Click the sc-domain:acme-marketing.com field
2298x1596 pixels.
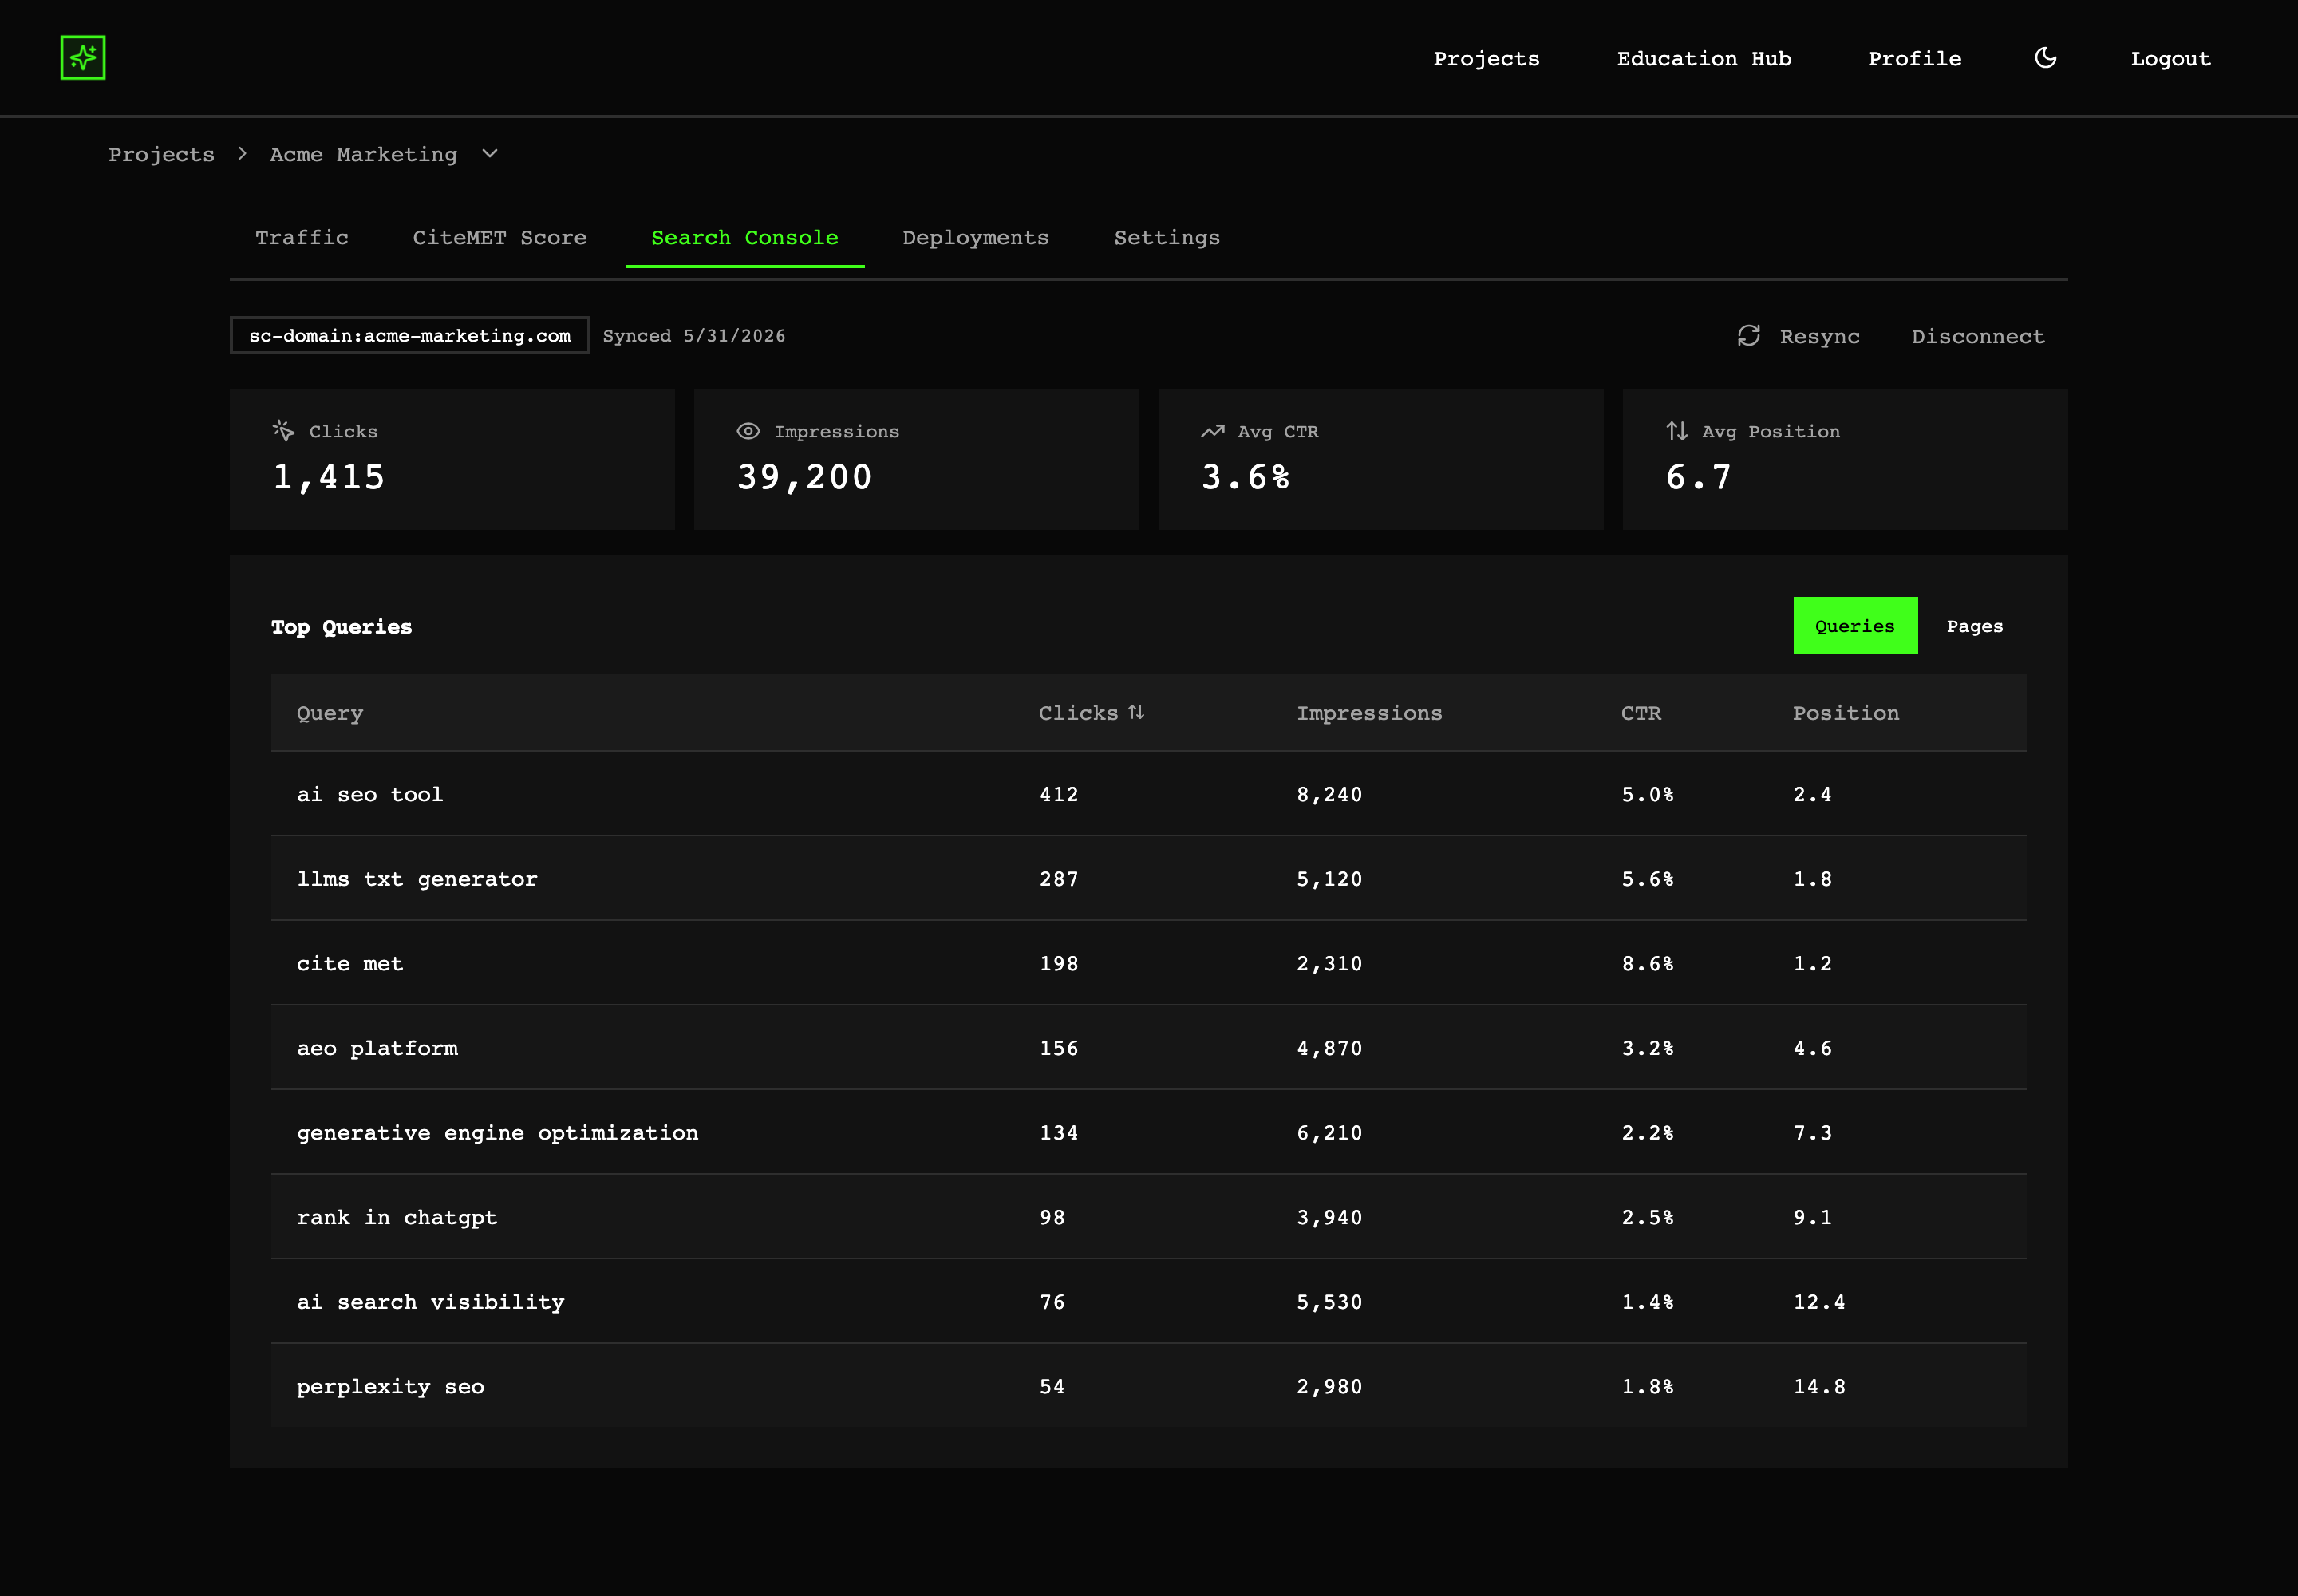(x=410, y=336)
